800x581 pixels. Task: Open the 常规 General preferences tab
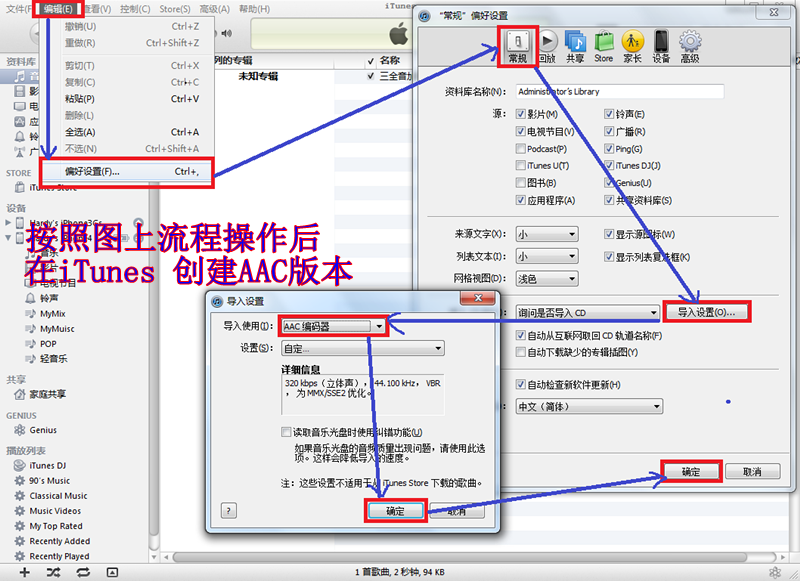pyautogui.click(x=518, y=47)
